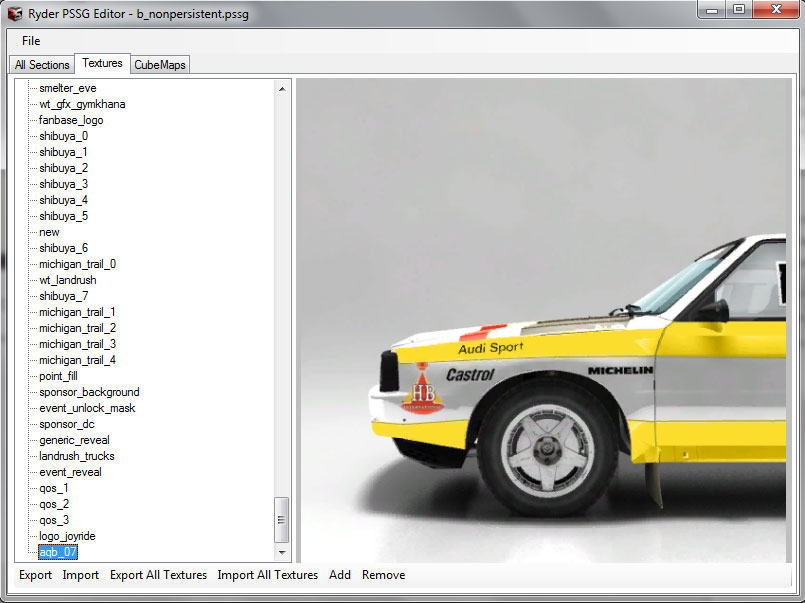The image size is (805, 603).
Task: Select the shibuya_2 texture
Action: point(63,168)
